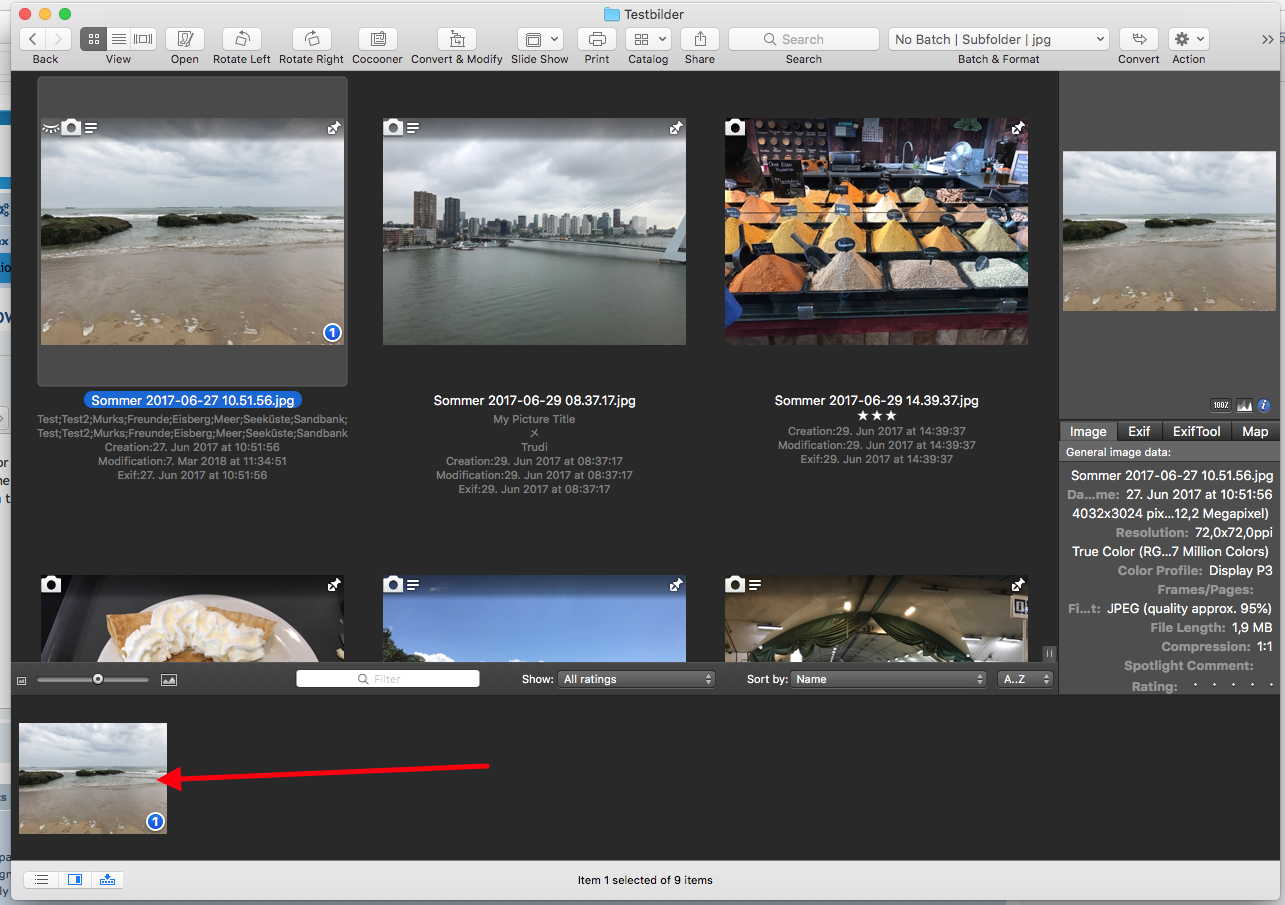1285x905 pixels.
Task: Select the beach thumbnail in the drop area
Action: 93,778
